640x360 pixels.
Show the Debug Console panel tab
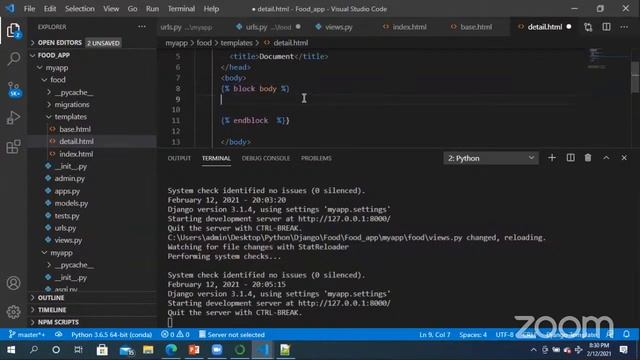266,158
